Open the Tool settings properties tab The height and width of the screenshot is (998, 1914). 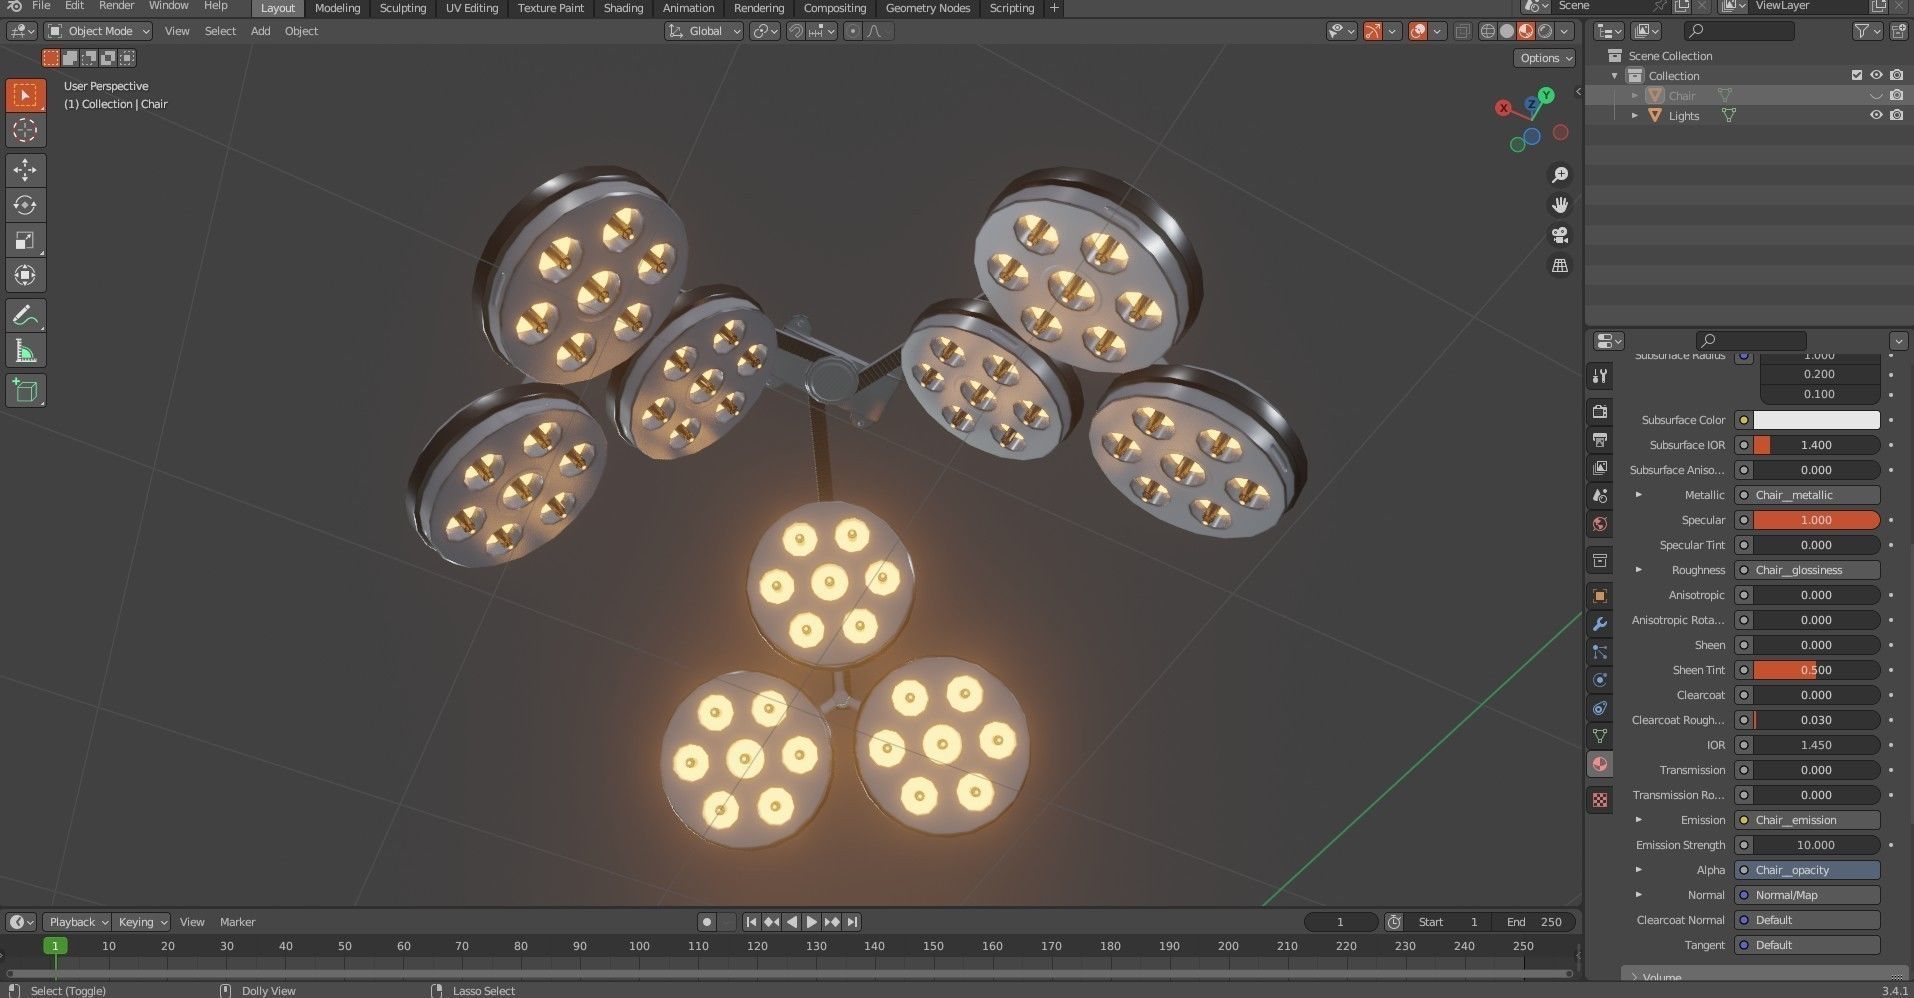tap(1600, 376)
